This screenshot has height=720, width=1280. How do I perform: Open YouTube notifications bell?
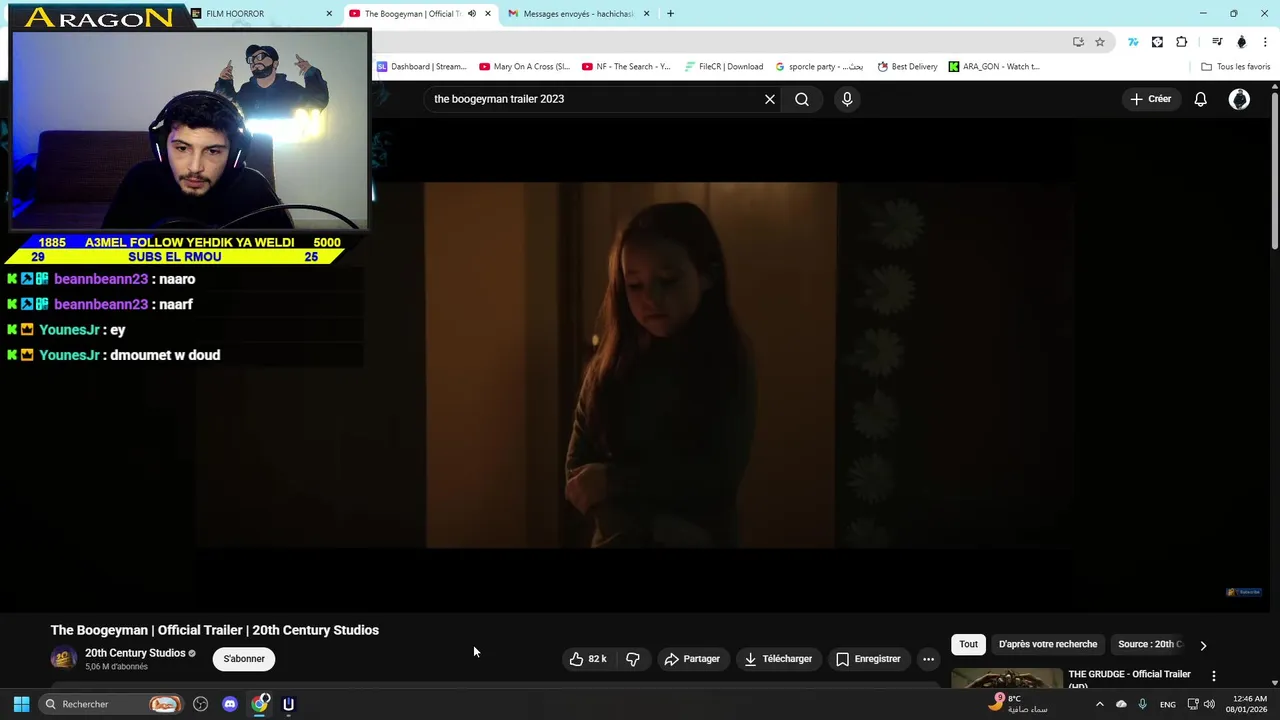click(x=1200, y=99)
